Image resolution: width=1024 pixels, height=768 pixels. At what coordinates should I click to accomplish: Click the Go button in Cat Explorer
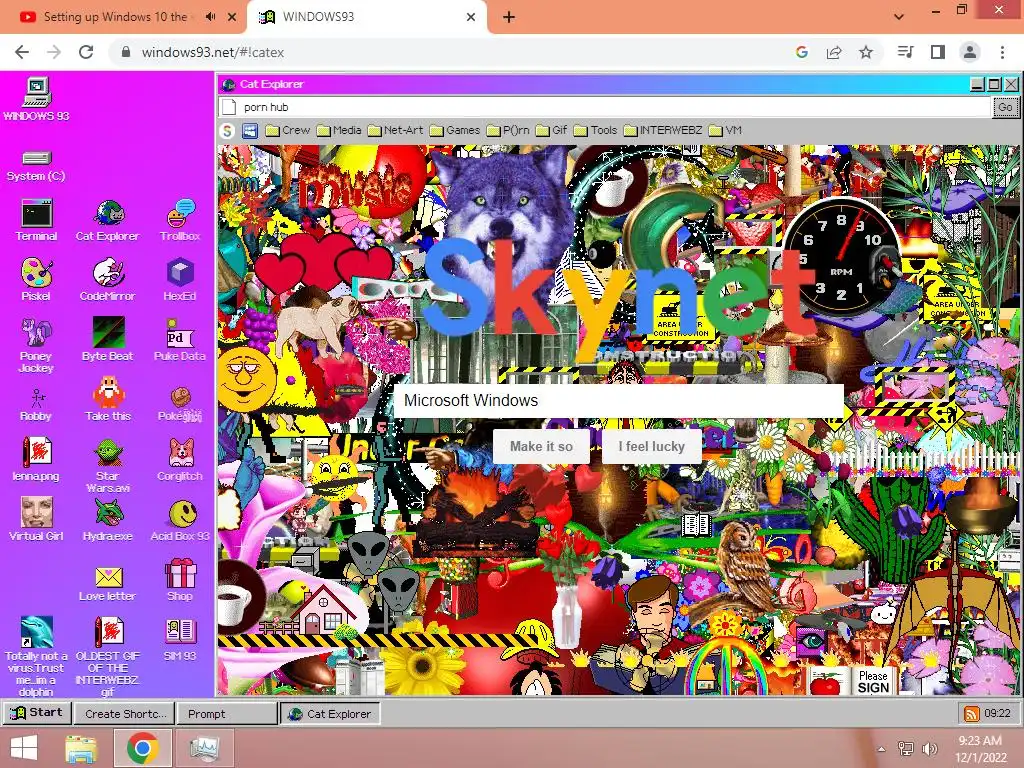click(1005, 107)
